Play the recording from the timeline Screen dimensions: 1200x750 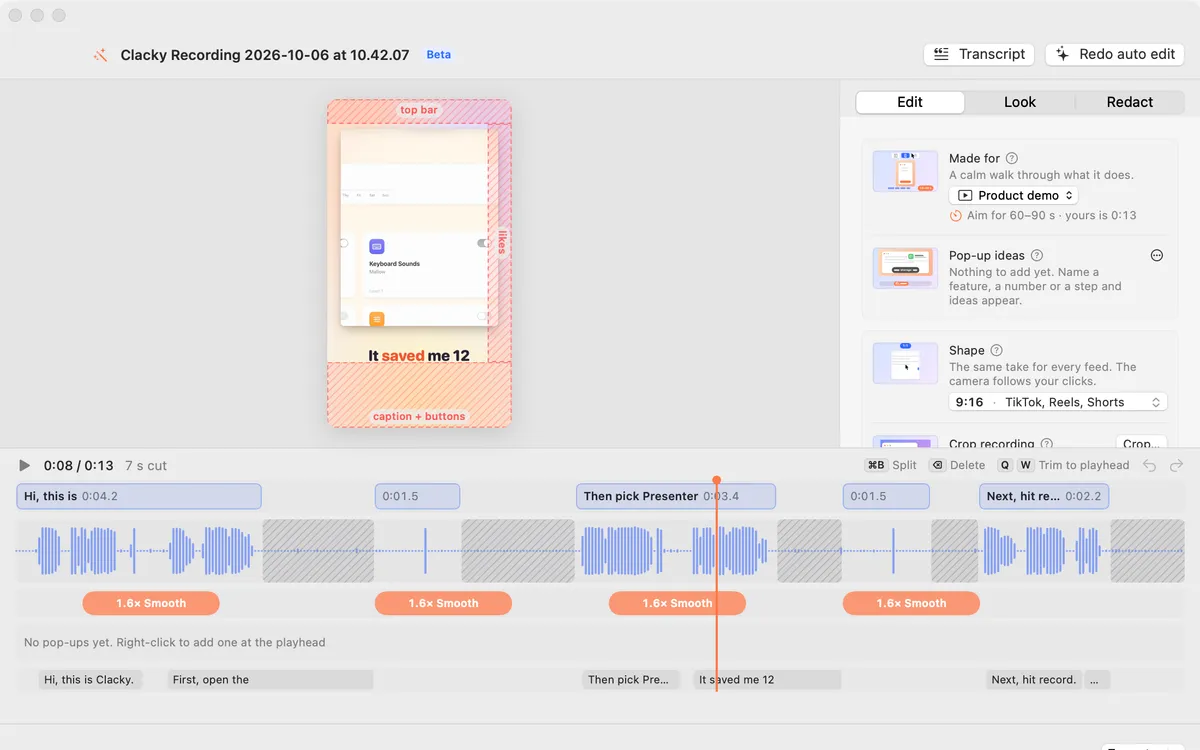click(25, 466)
